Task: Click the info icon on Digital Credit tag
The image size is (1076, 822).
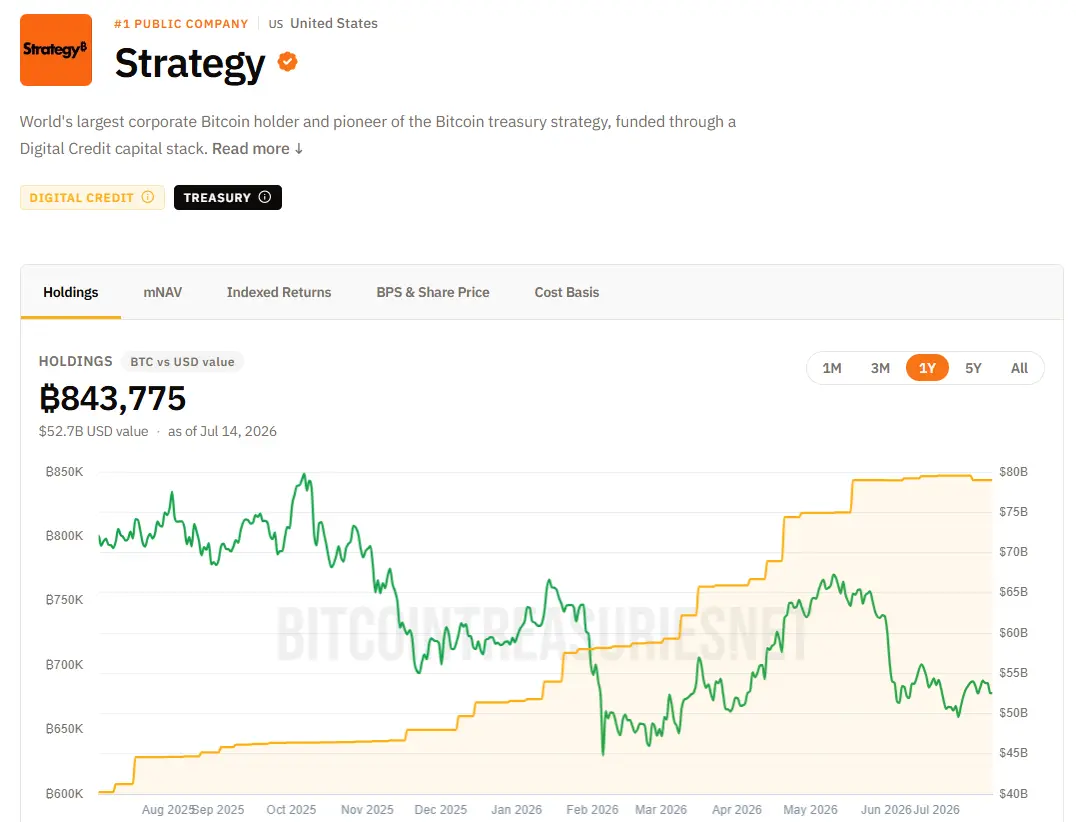Action: point(148,197)
